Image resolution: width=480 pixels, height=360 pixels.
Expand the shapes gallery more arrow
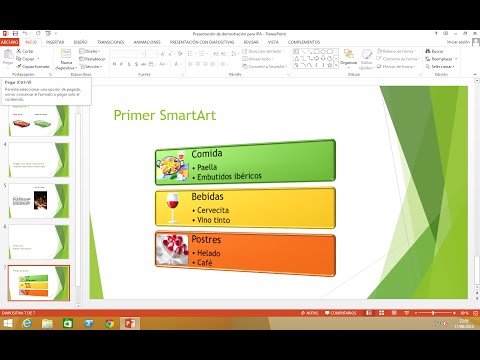pyautogui.click(x=336, y=66)
